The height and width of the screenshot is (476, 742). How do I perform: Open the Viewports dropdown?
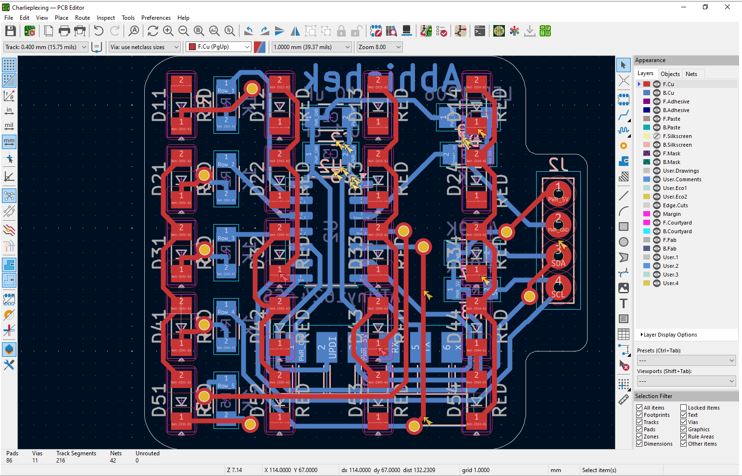pos(686,381)
